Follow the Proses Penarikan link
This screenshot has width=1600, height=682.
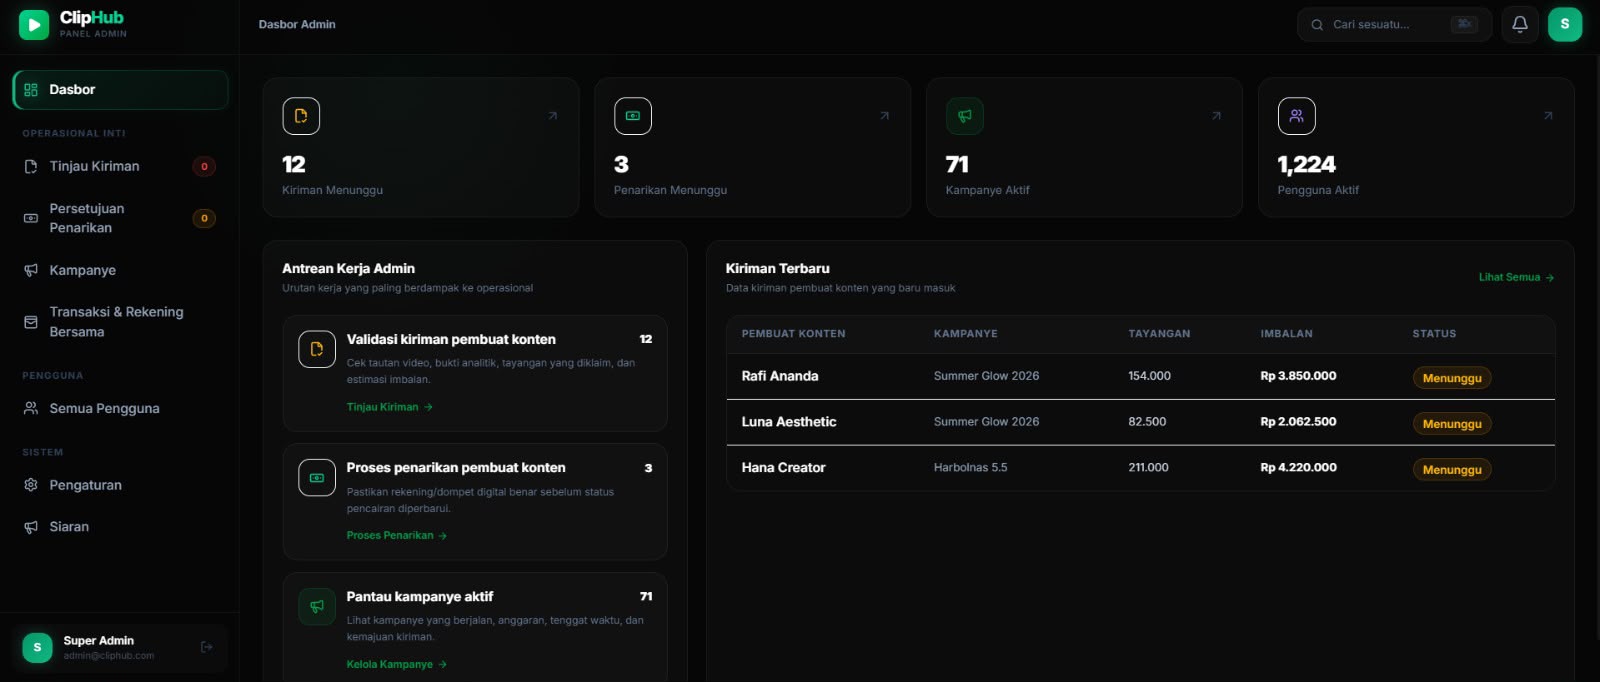point(397,536)
